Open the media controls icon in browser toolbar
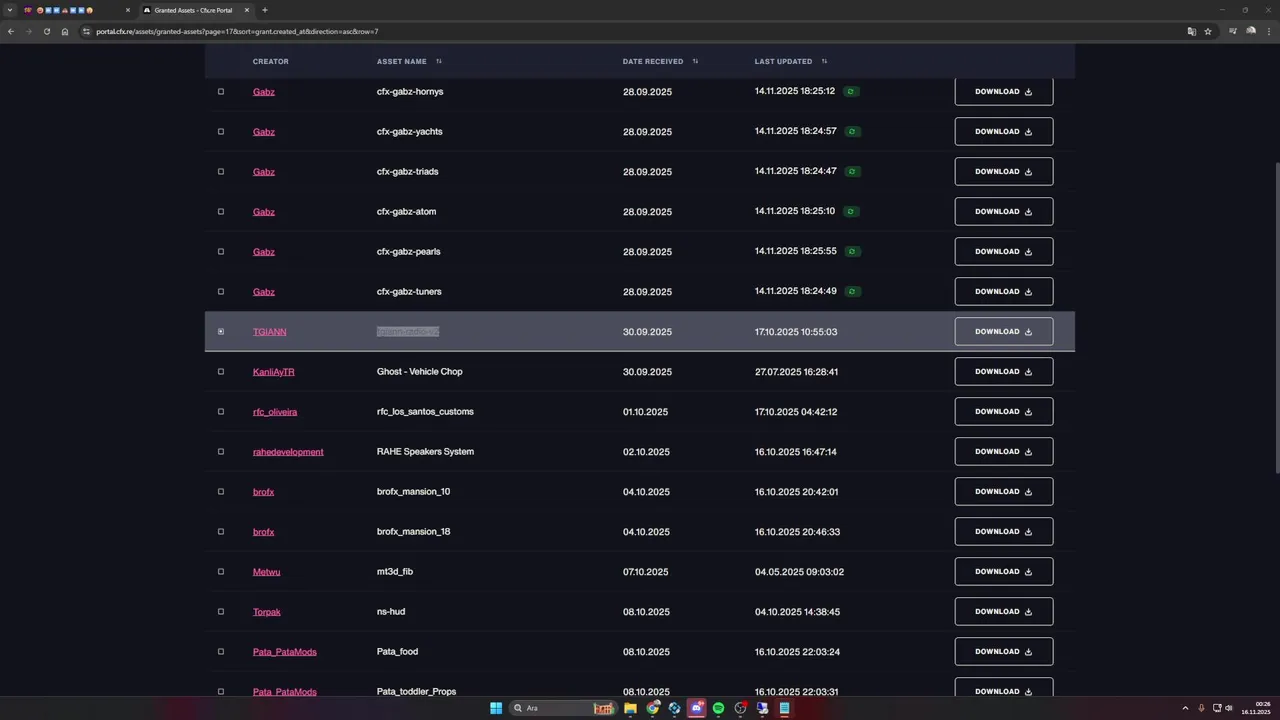Image resolution: width=1280 pixels, height=720 pixels. [x=1233, y=31]
